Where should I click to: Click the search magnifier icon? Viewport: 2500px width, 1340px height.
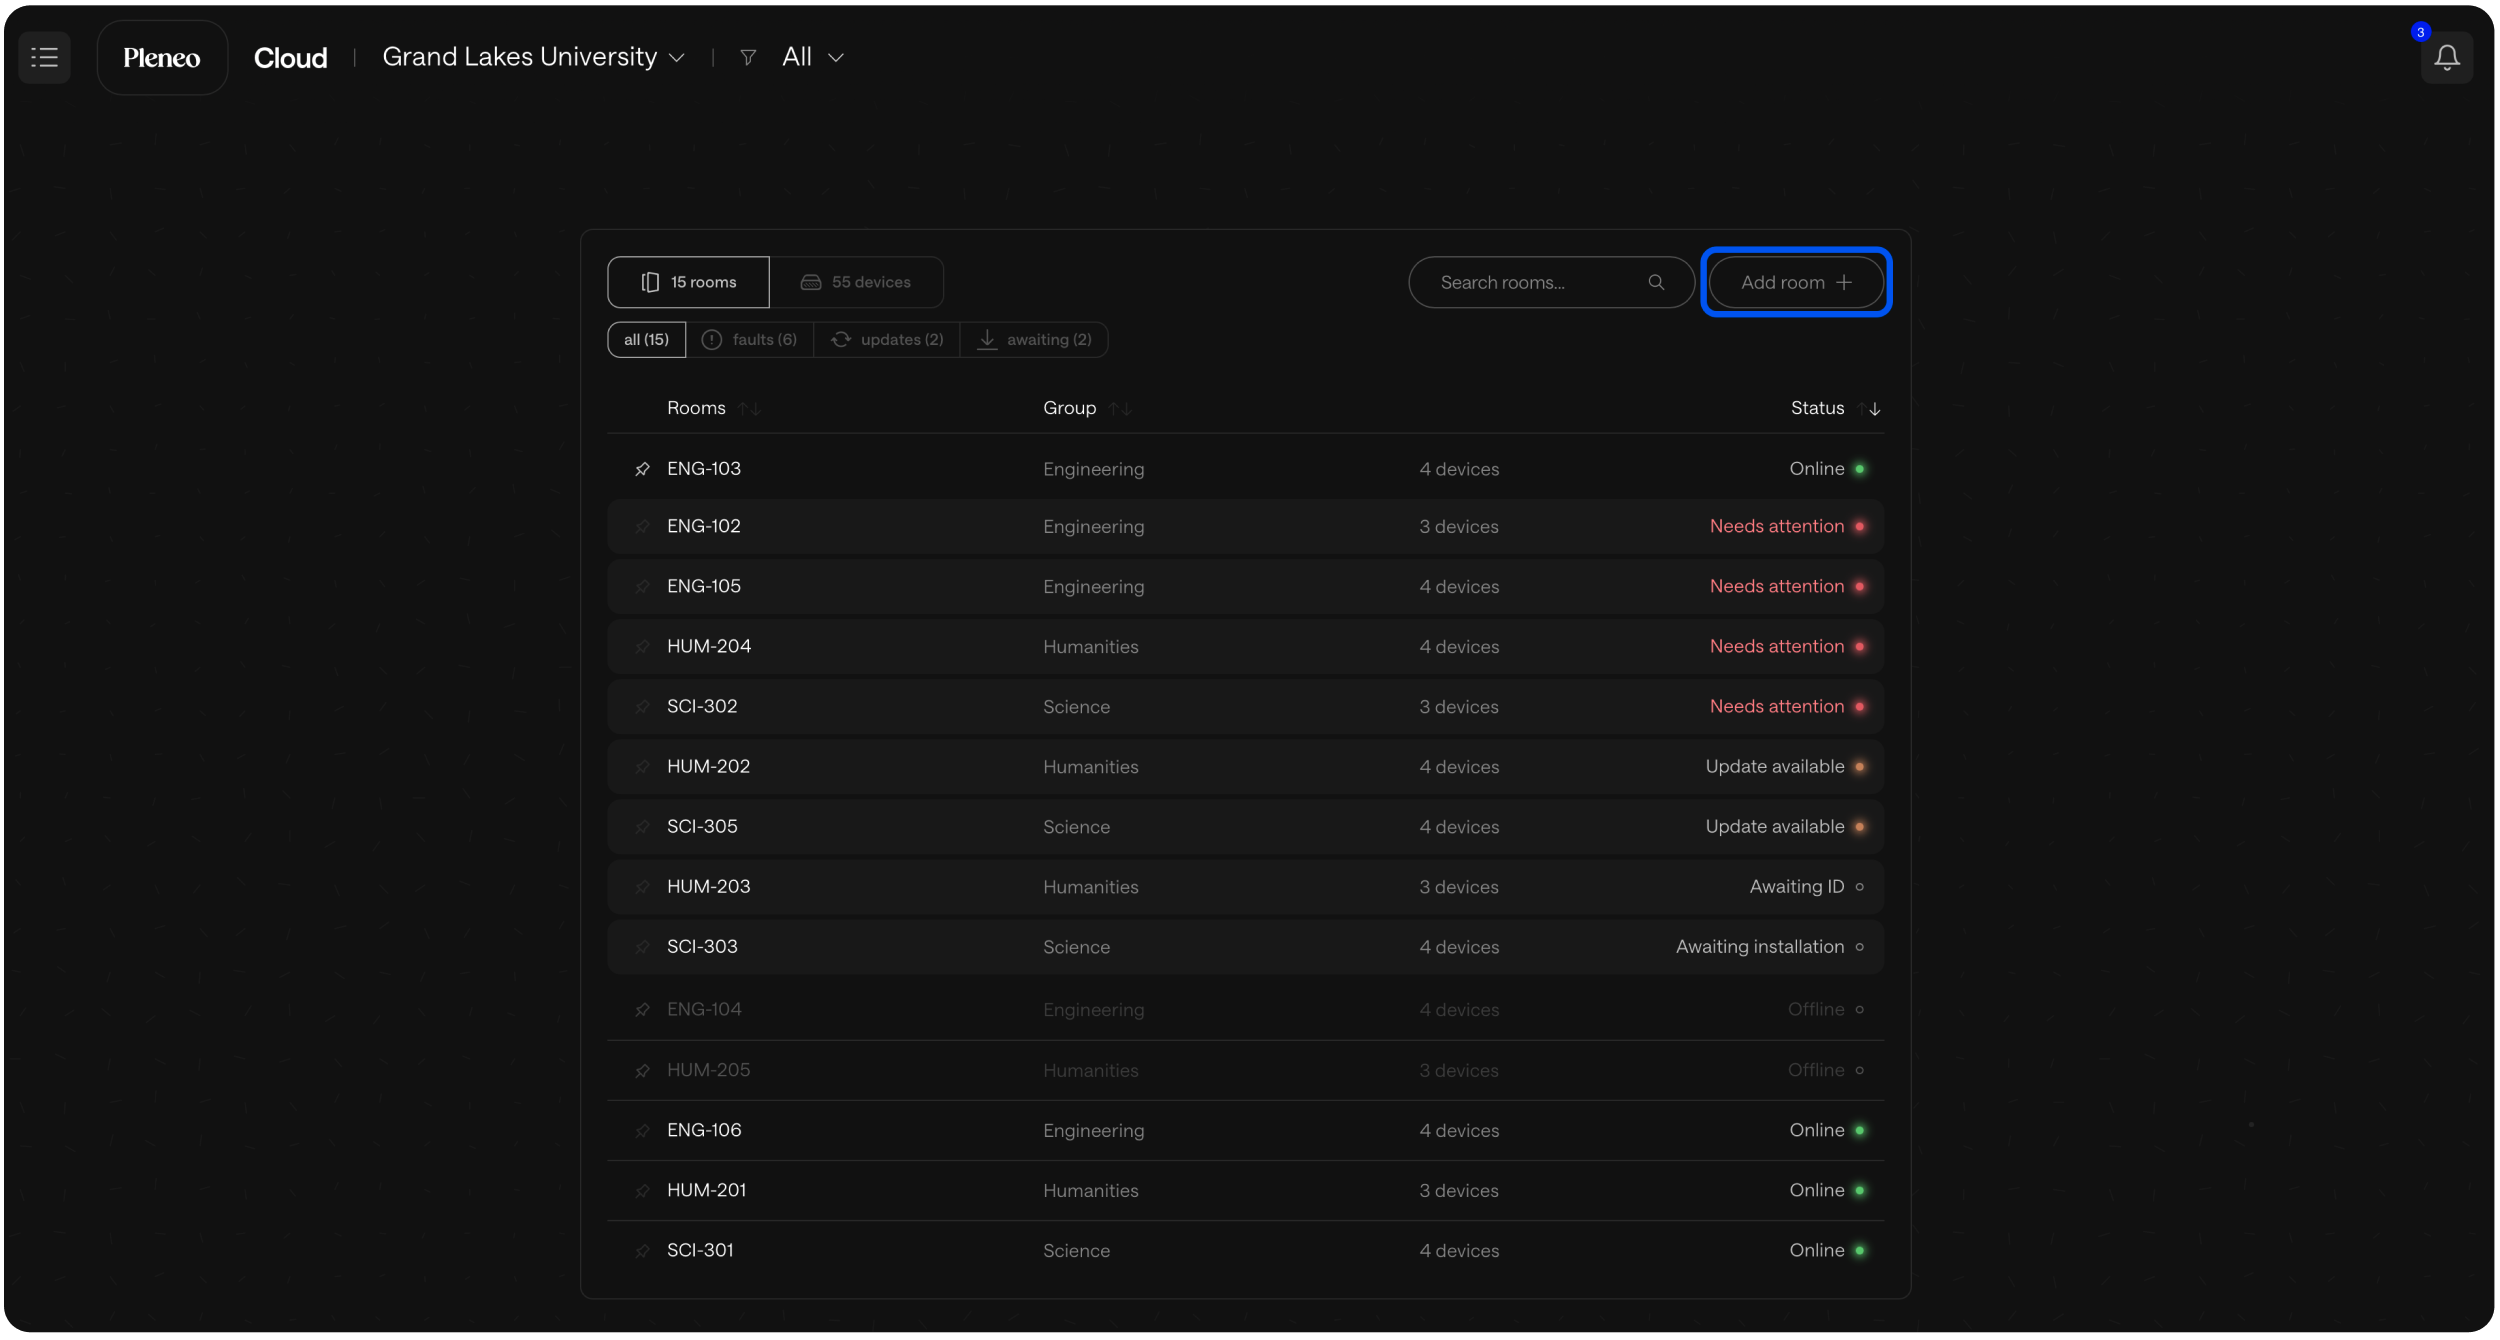coord(1656,283)
